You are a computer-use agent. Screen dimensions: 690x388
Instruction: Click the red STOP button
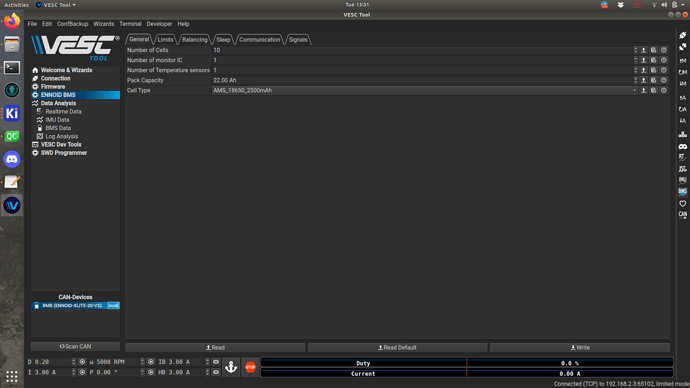(250, 367)
